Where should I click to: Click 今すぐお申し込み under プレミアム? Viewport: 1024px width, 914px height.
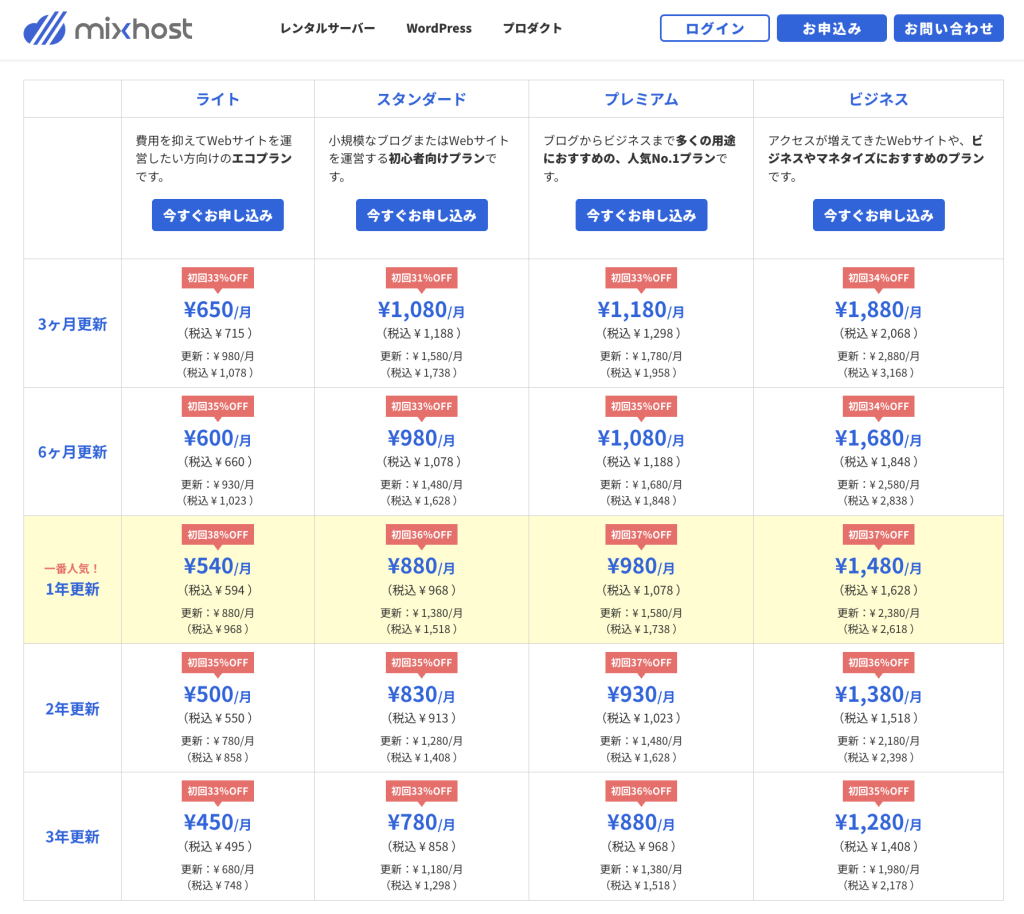(641, 215)
